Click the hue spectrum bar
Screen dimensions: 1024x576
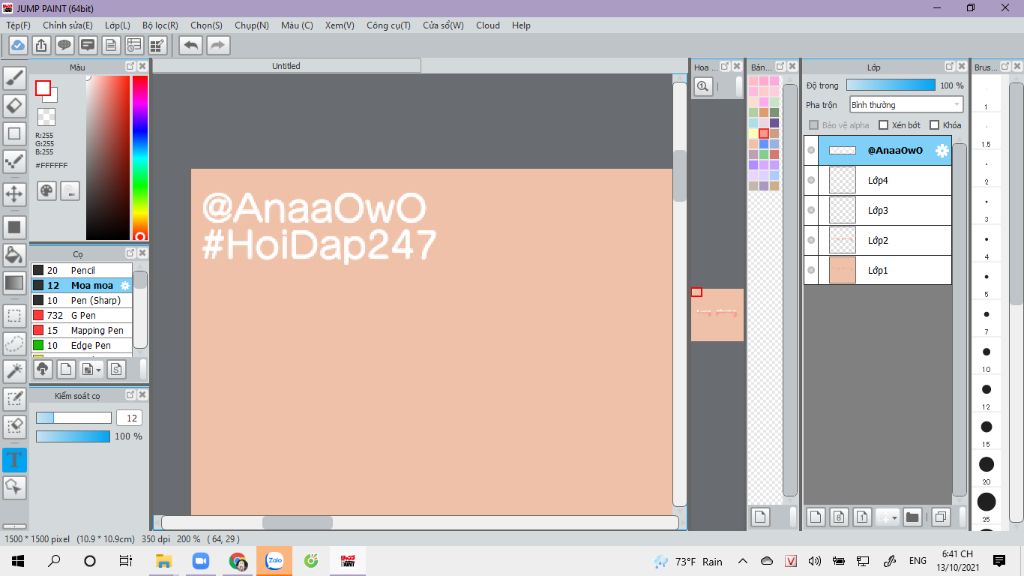point(140,157)
